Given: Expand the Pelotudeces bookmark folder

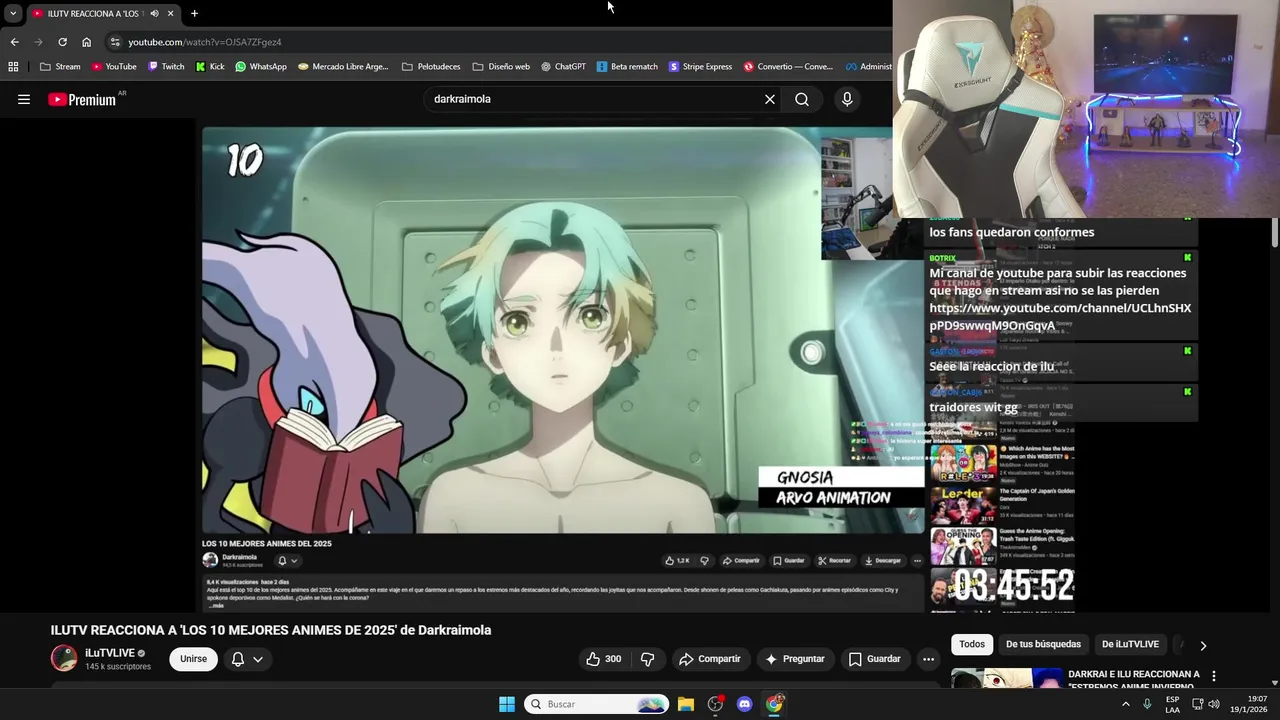Looking at the screenshot, I should [431, 67].
